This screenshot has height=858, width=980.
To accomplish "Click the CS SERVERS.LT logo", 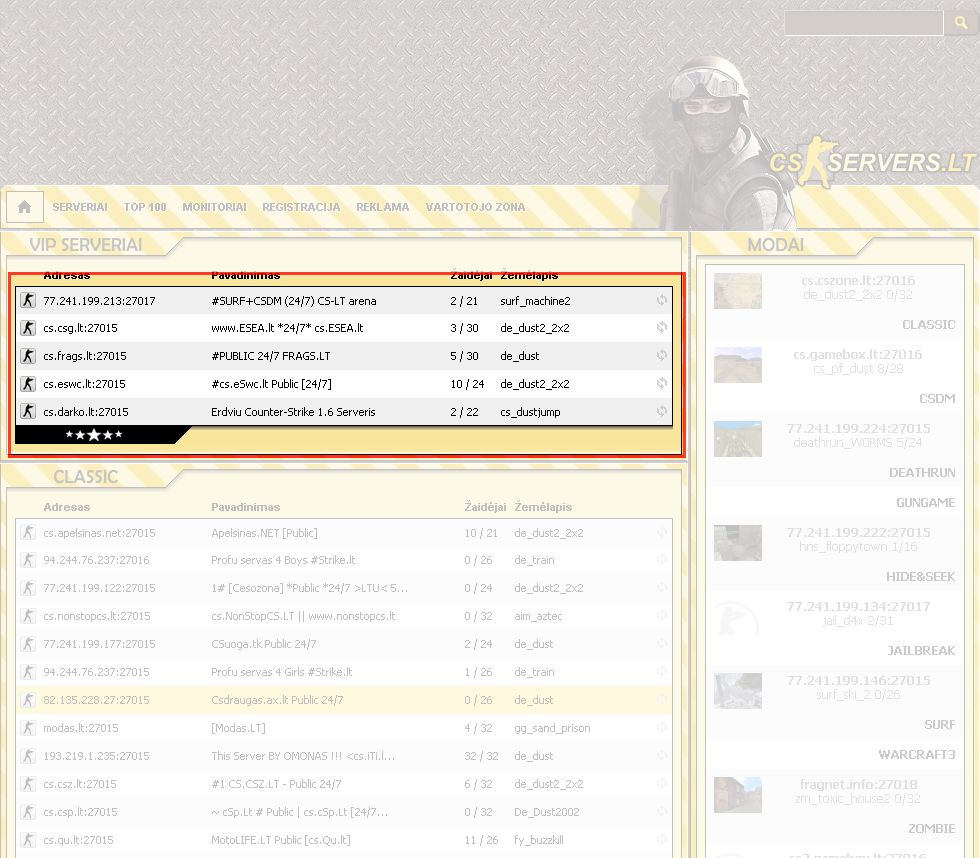I will pyautogui.click(x=871, y=162).
